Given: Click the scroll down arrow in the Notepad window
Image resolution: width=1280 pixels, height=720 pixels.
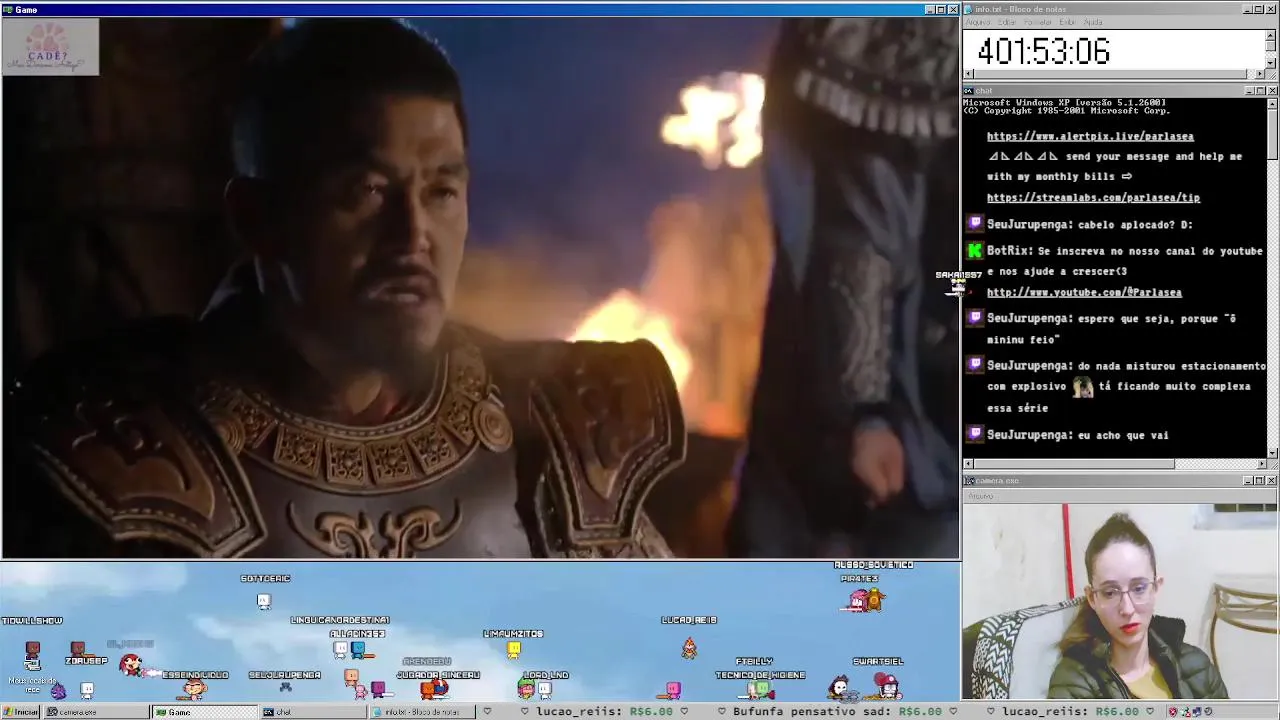Looking at the screenshot, I should point(1271,63).
